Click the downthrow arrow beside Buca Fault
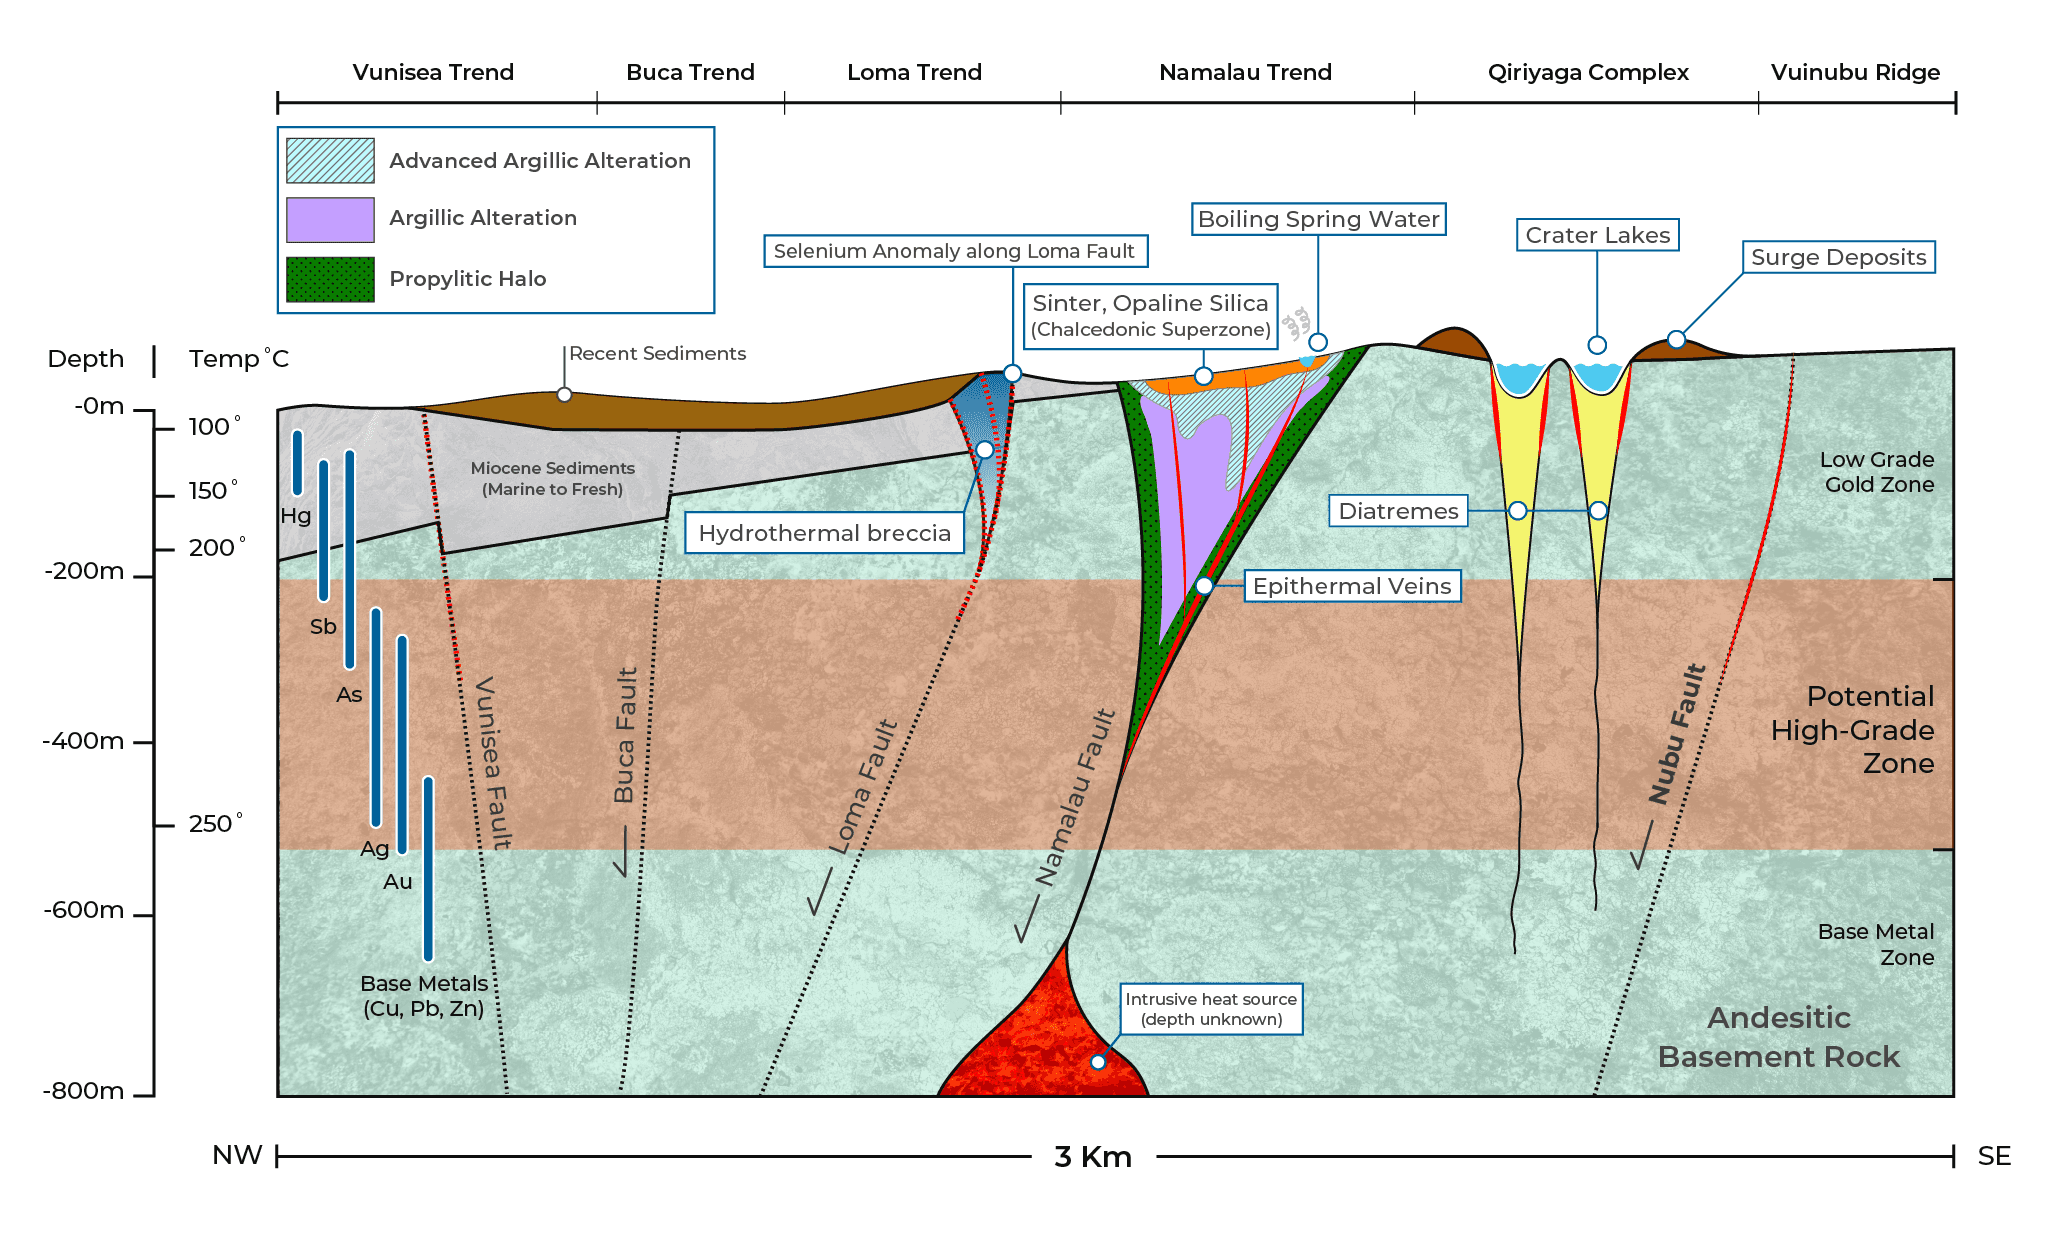 point(622,851)
